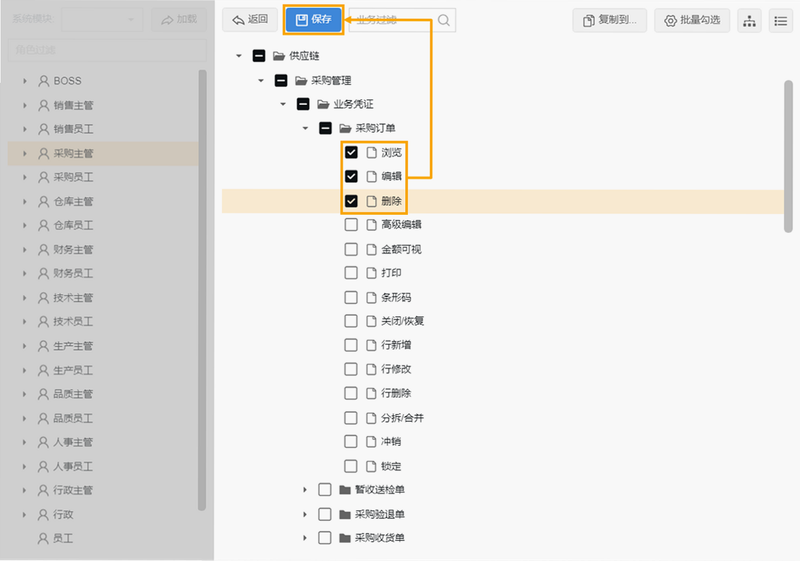Image resolution: width=800 pixels, height=561 pixels.
Task: Expand the 暂收送检单 tree node
Action: coord(305,490)
